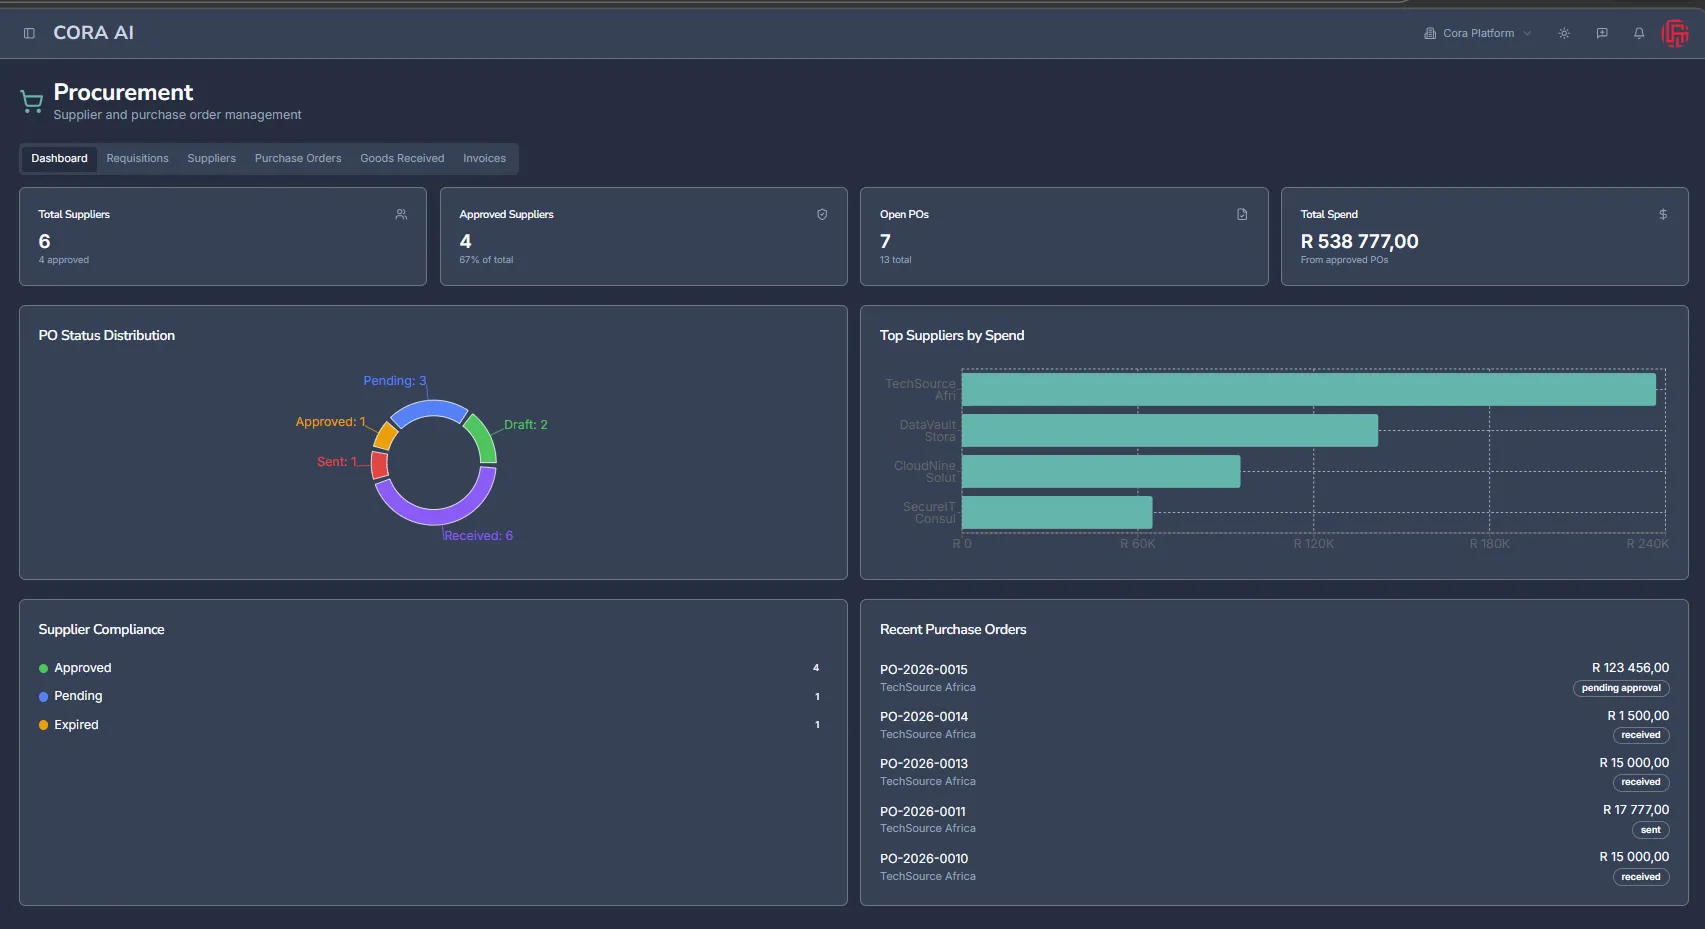
Task: Click the R 538 777,00 total spend
Action: click(x=1359, y=241)
